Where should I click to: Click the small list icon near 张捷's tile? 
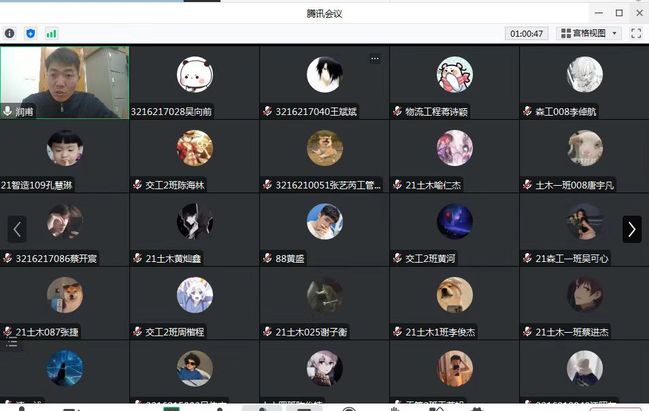(12, 343)
